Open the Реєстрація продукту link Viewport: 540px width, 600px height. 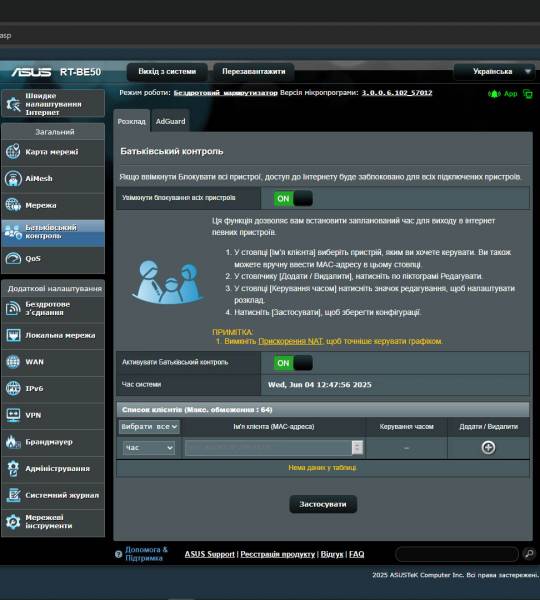point(277,554)
